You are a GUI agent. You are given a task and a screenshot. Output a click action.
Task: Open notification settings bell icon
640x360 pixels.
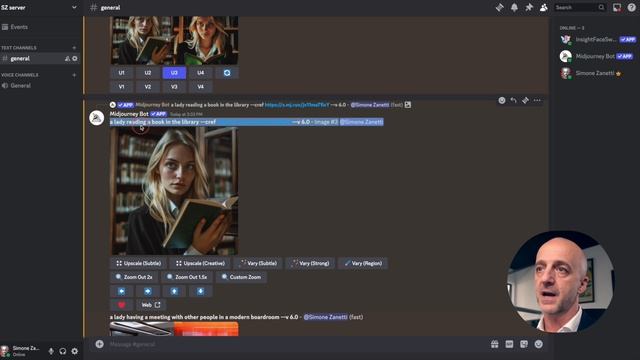click(514, 7)
